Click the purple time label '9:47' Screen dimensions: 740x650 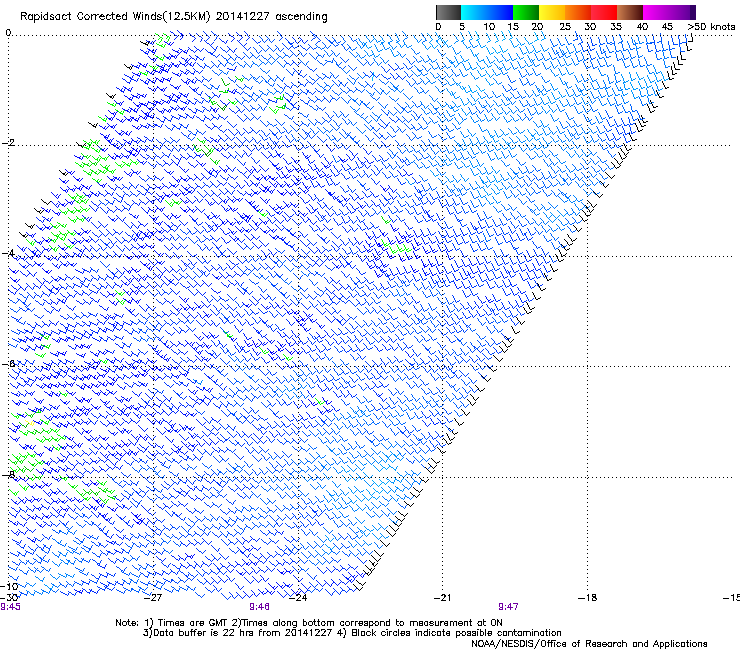coord(508,607)
